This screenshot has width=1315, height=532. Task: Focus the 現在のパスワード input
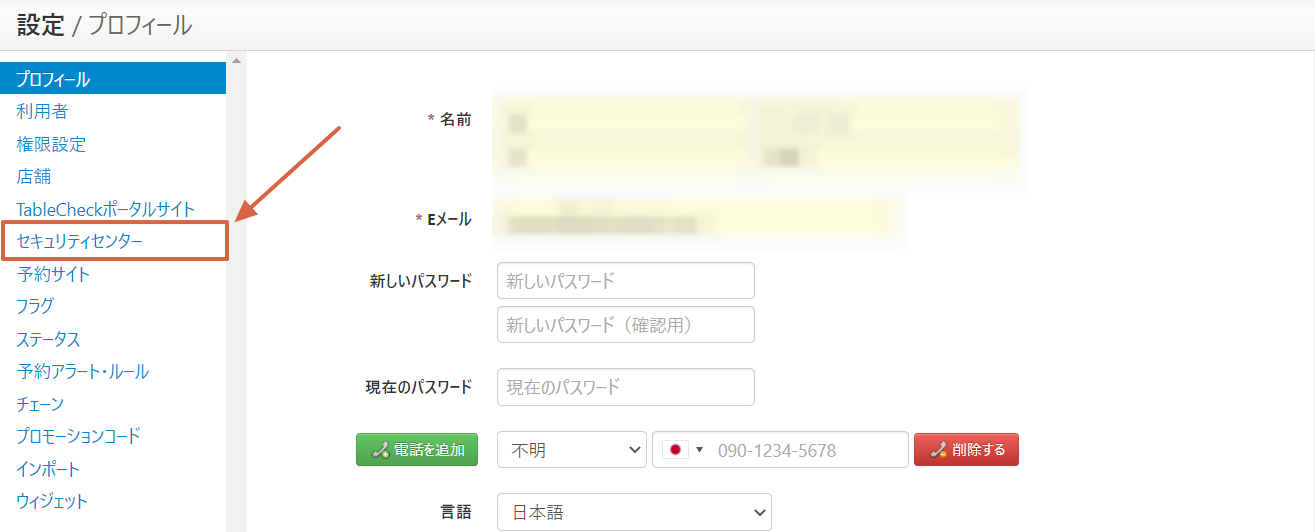[626, 387]
